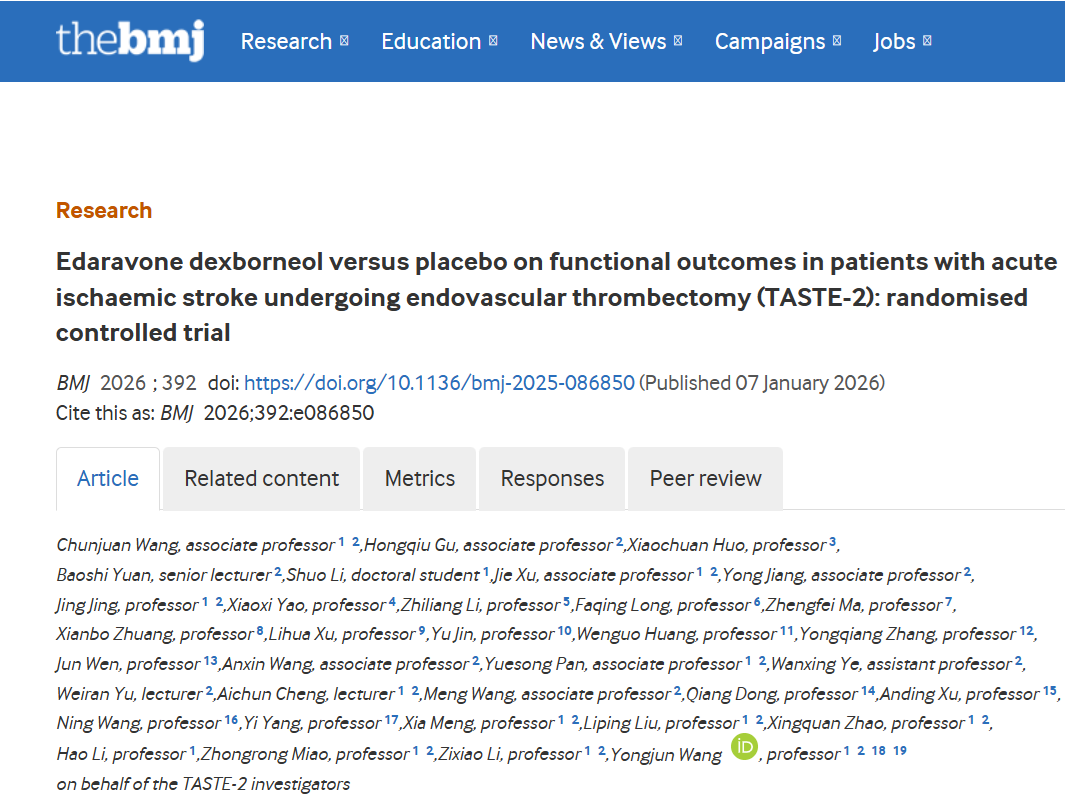The height and width of the screenshot is (794, 1065).
Task: Open the Responses tab
Action: (x=552, y=478)
